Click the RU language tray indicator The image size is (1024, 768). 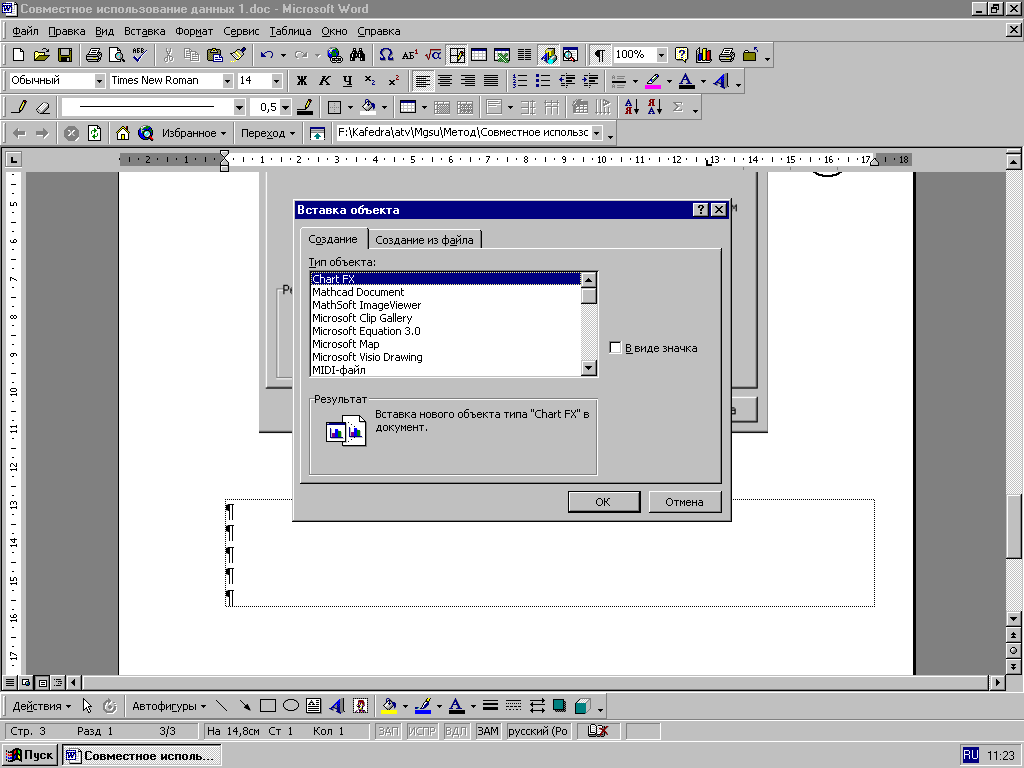[970, 755]
